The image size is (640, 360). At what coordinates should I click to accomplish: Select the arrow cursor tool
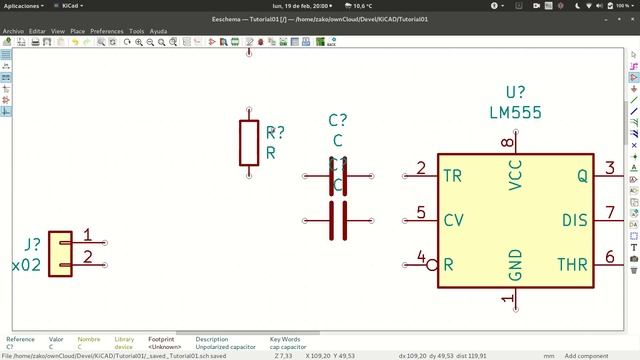[634, 55]
